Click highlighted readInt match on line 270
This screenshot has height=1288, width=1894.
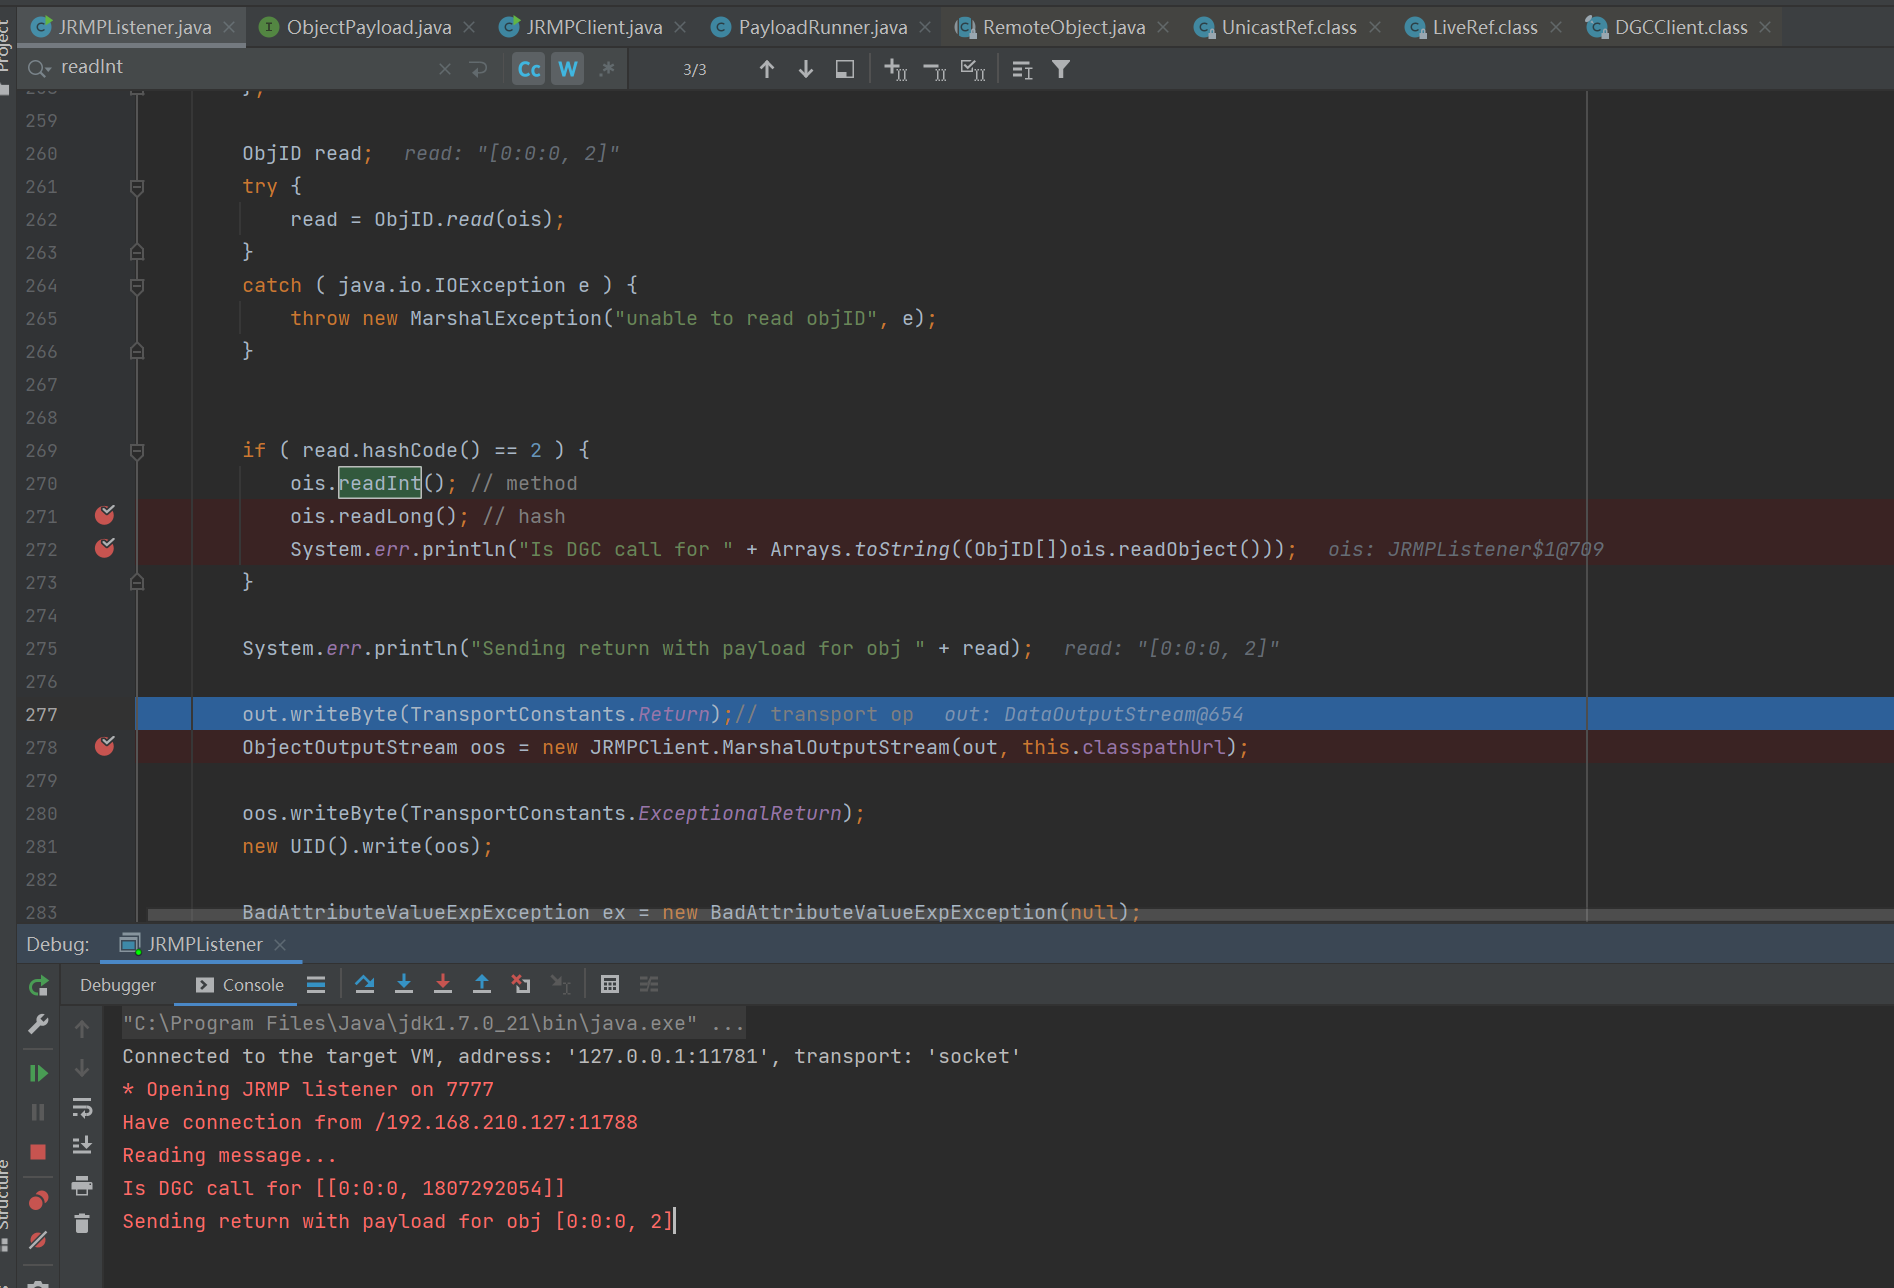coord(380,483)
